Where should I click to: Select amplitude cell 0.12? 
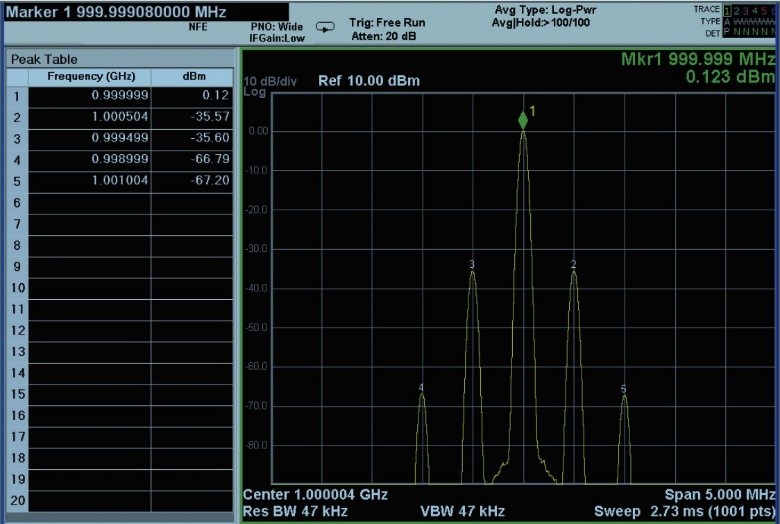pyautogui.click(x=192, y=96)
